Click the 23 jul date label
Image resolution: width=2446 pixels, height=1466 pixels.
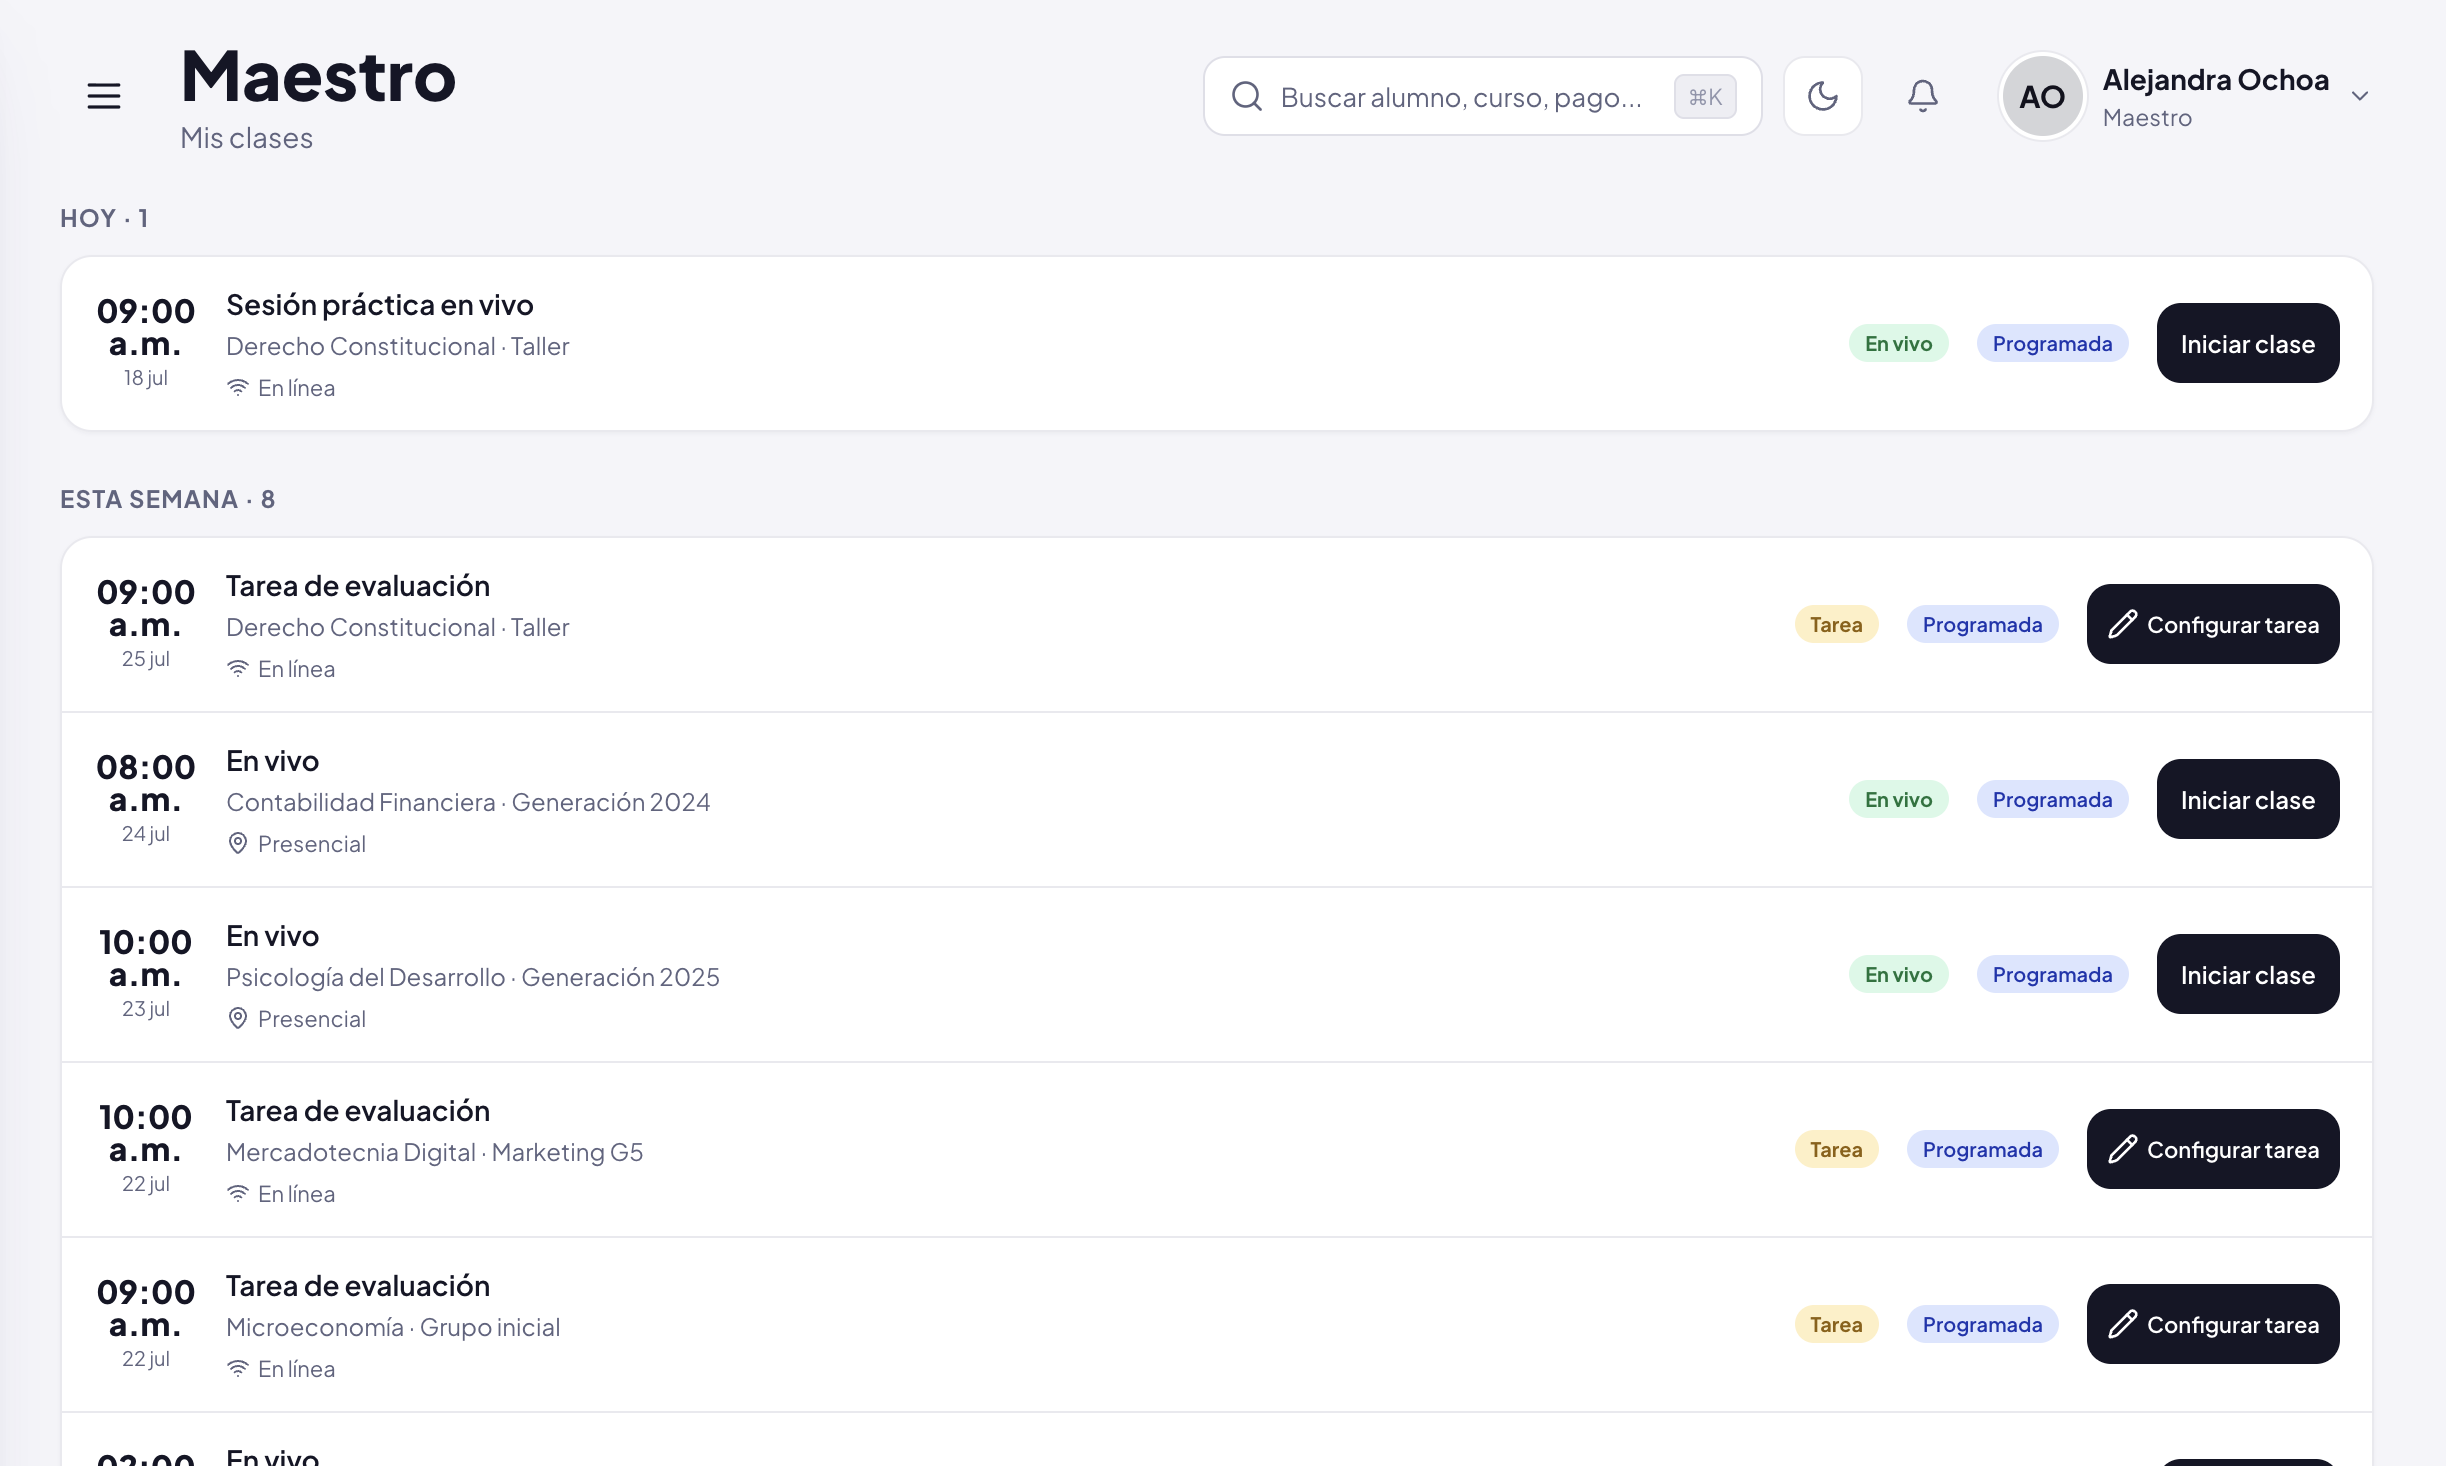click(146, 1009)
